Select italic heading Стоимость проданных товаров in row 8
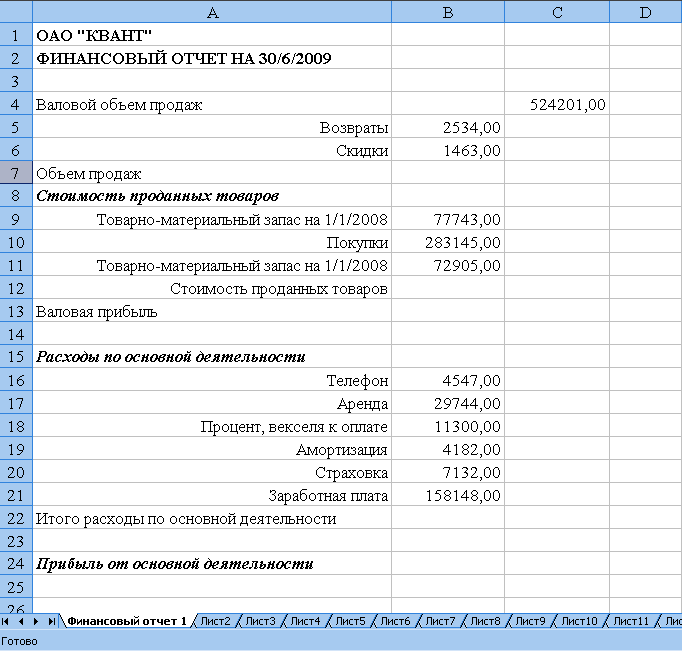Image resolution: width=682 pixels, height=651 pixels. click(x=212, y=196)
